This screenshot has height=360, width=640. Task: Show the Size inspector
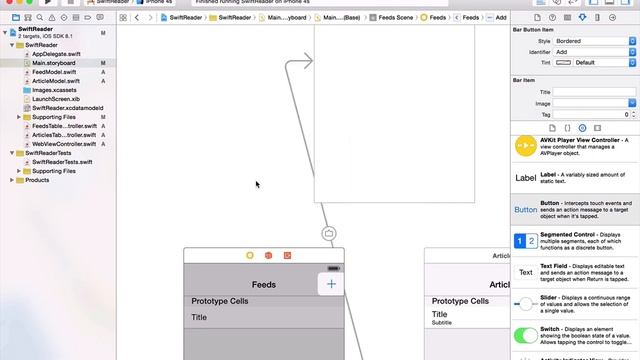[597, 18]
